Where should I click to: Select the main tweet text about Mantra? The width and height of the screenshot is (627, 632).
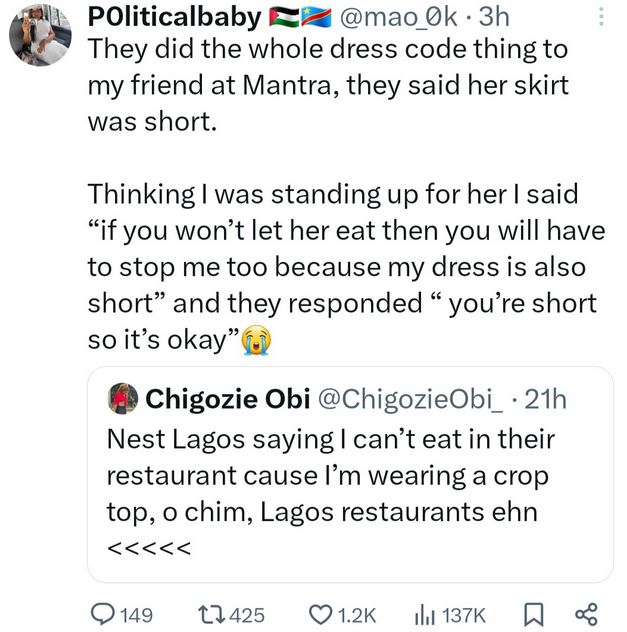click(347, 194)
